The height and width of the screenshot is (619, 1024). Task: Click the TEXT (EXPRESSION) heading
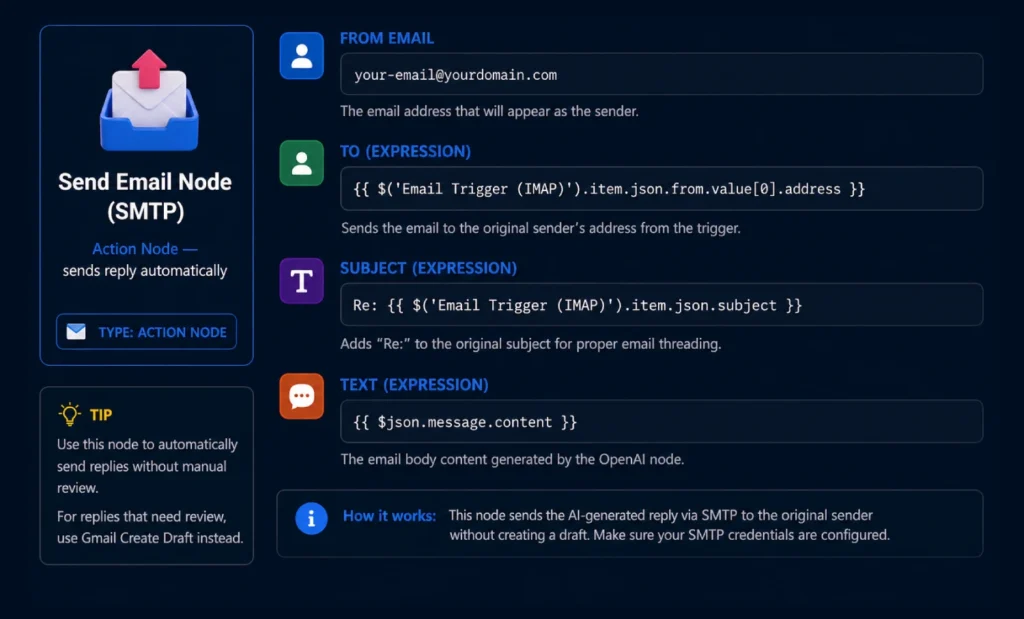414,385
